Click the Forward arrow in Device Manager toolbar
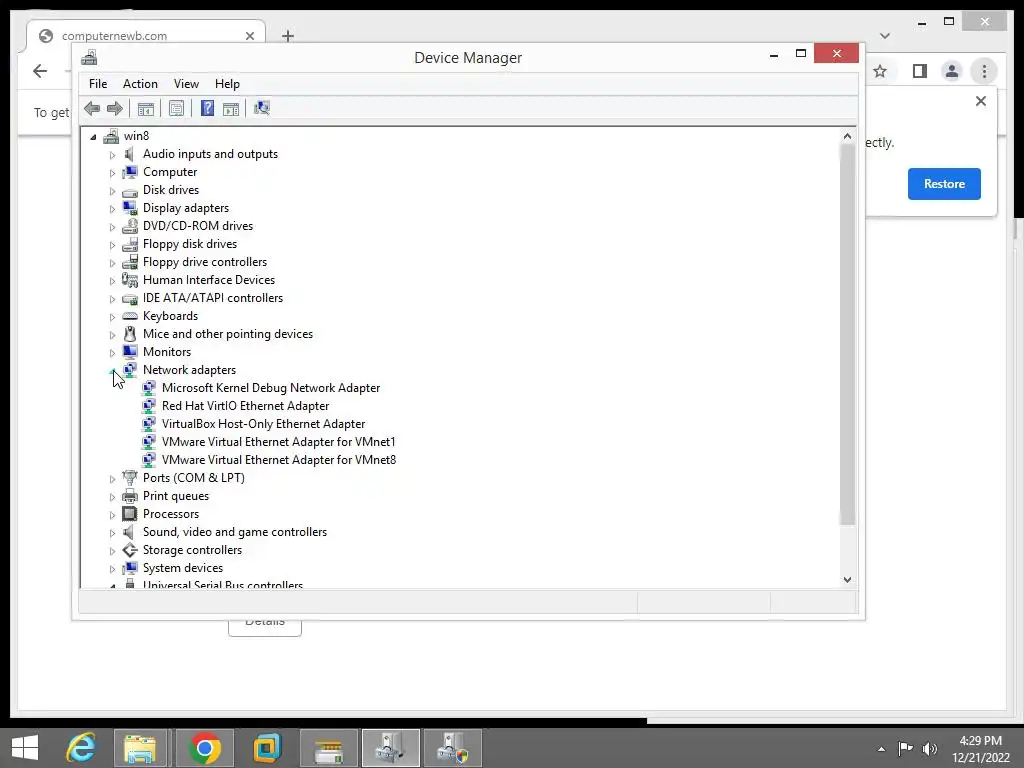 coord(115,108)
